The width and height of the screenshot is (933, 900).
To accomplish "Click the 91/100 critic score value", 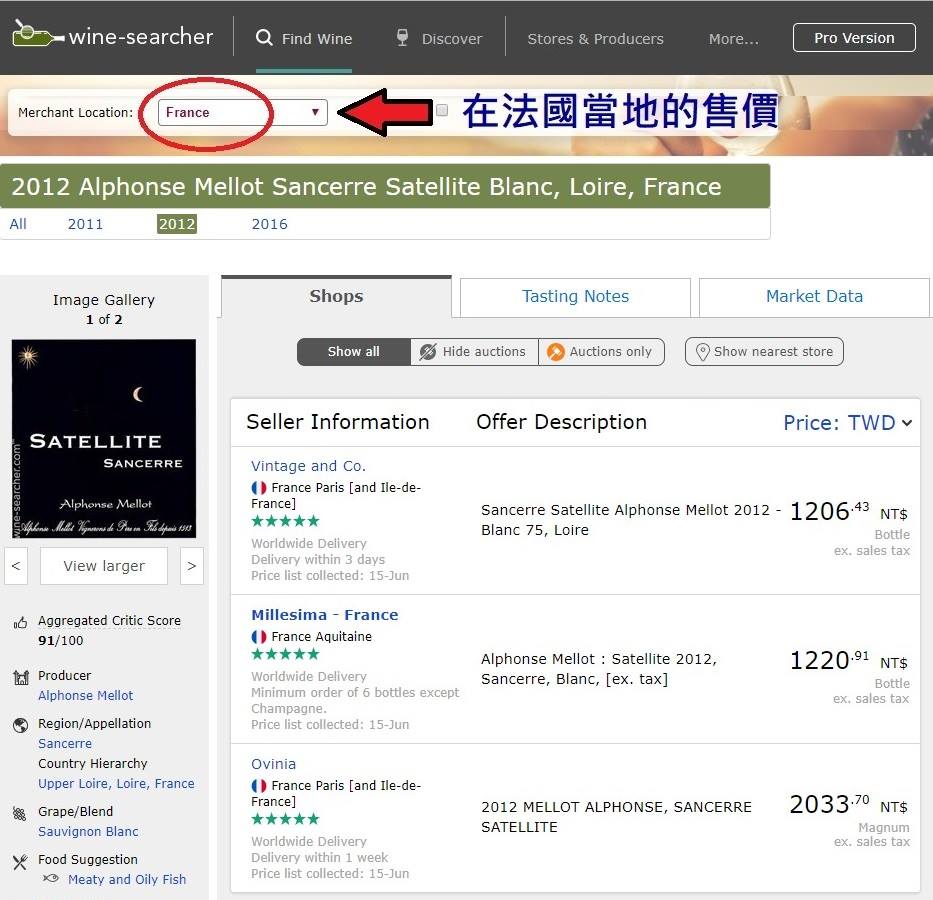I will tap(61, 641).
